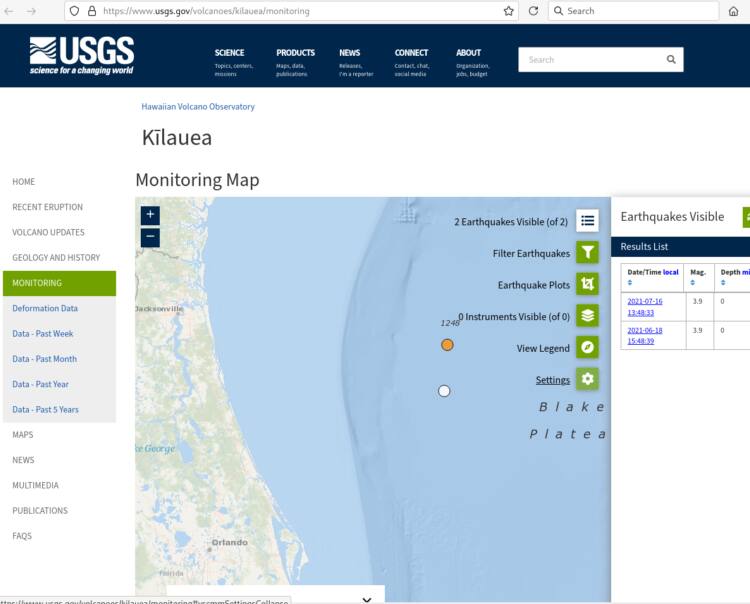Go back in browser history
Image resolution: width=750 pixels, height=604 pixels.
9,11
